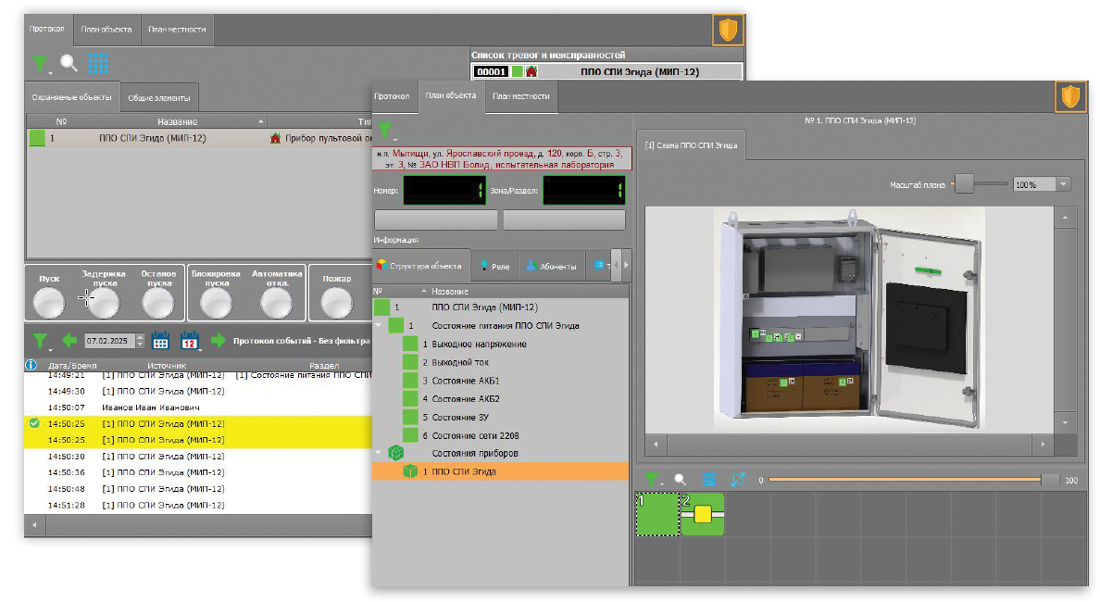Select the Состояние АКБ1 tree item
1100x602 pixels.
(x=466, y=381)
